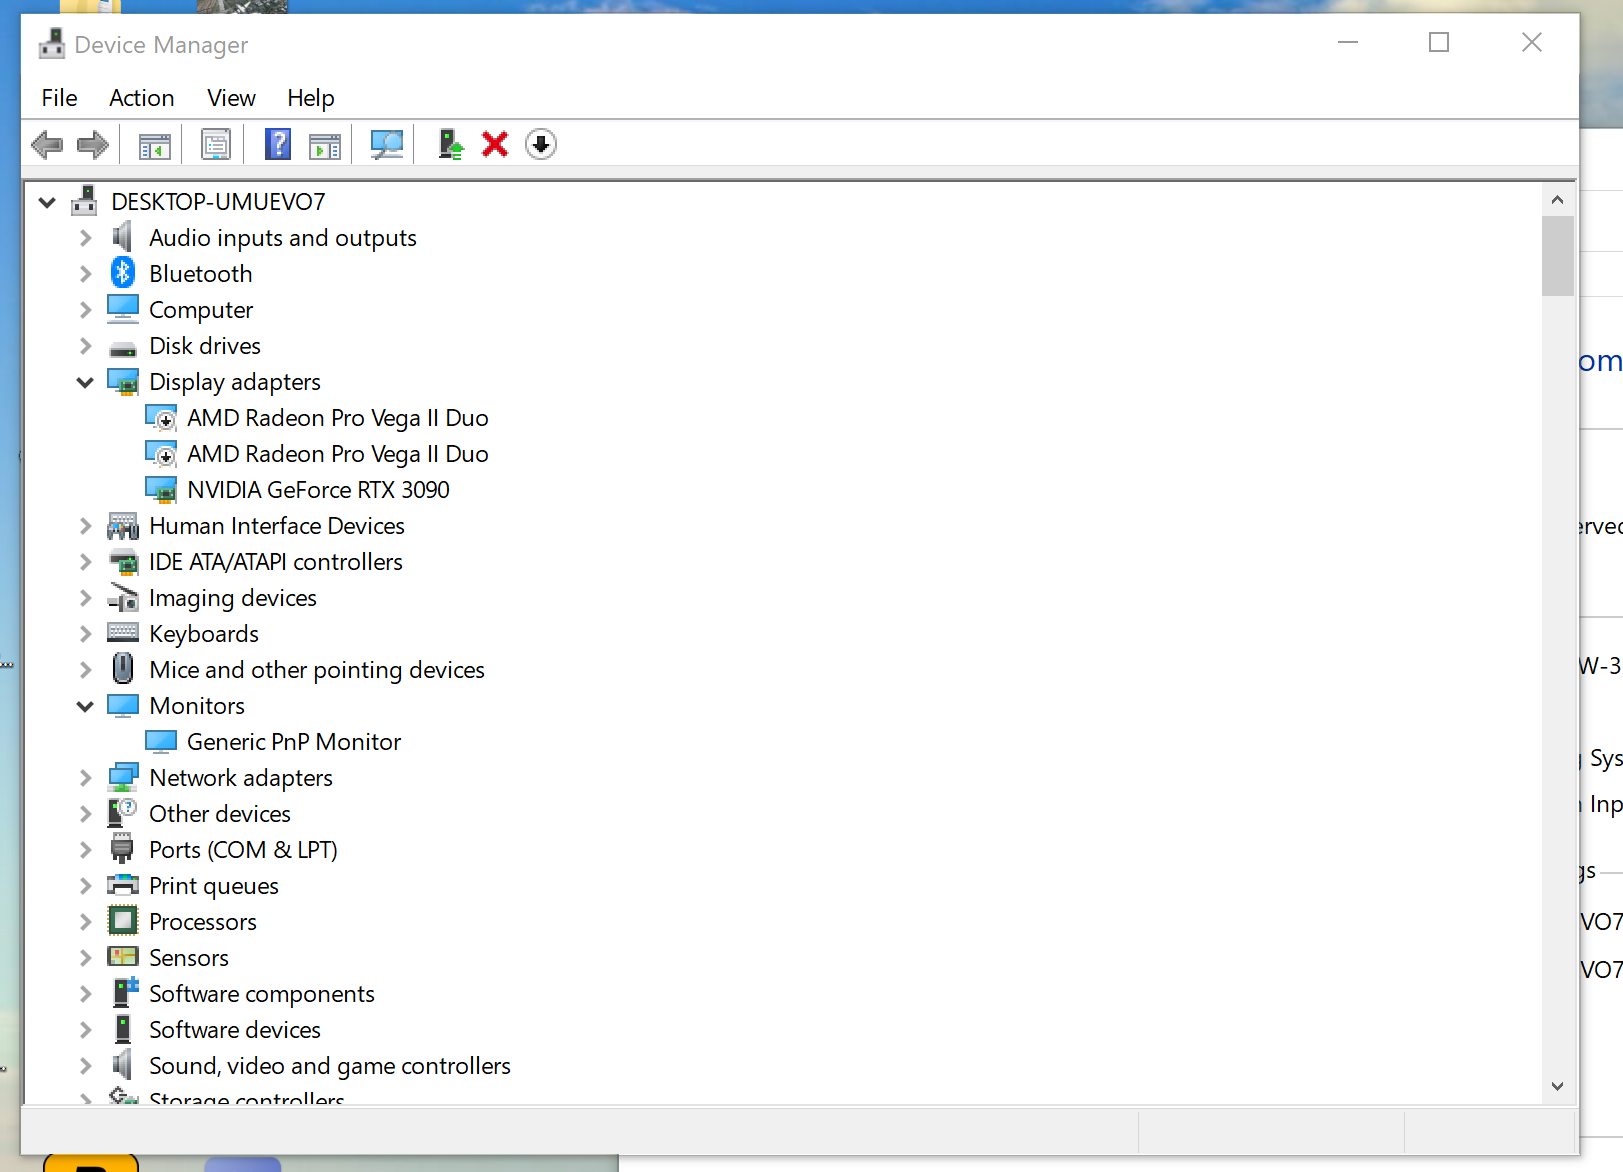The image size is (1623, 1172).
Task: Click the Software components category icon
Action: click(124, 992)
